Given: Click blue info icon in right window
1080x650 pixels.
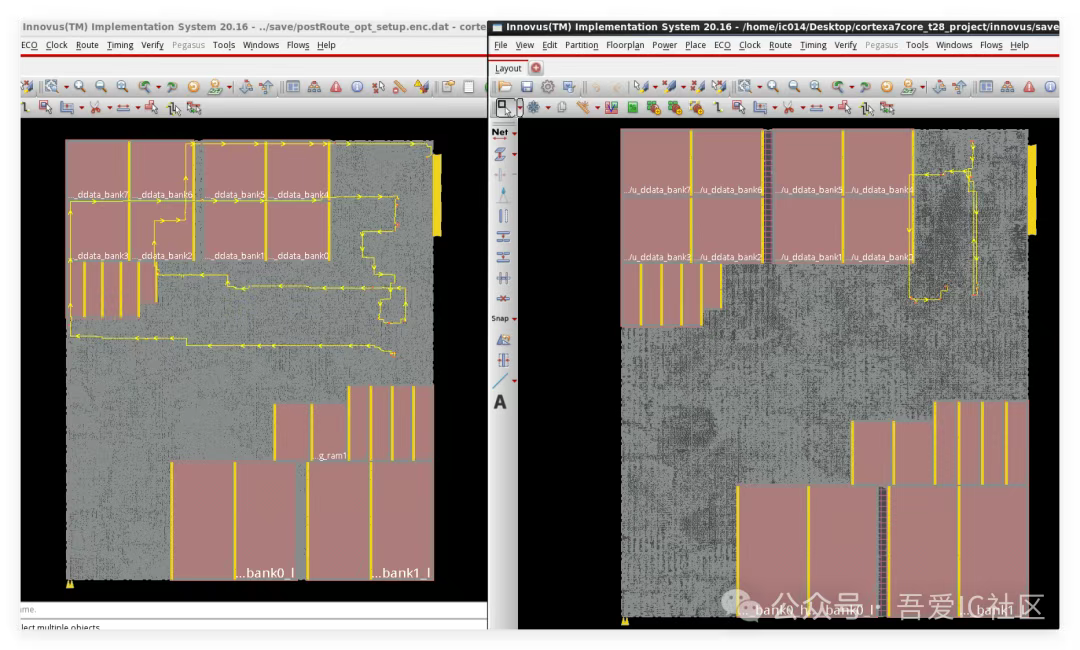Looking at the screenshot, I should tap(1050, 87).
